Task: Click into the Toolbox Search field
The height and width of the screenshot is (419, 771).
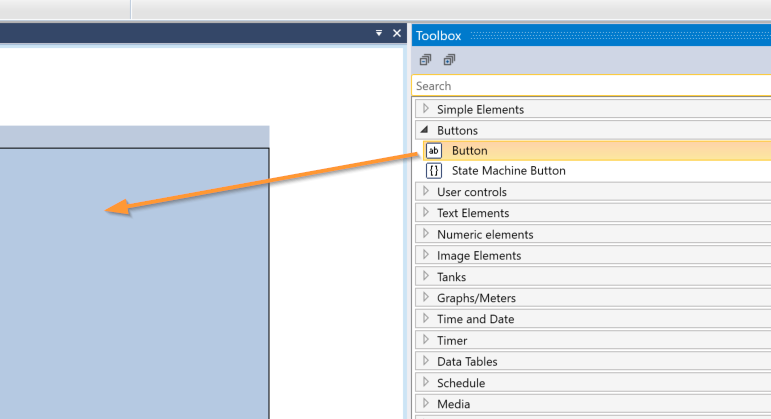Action: point(590,87)
